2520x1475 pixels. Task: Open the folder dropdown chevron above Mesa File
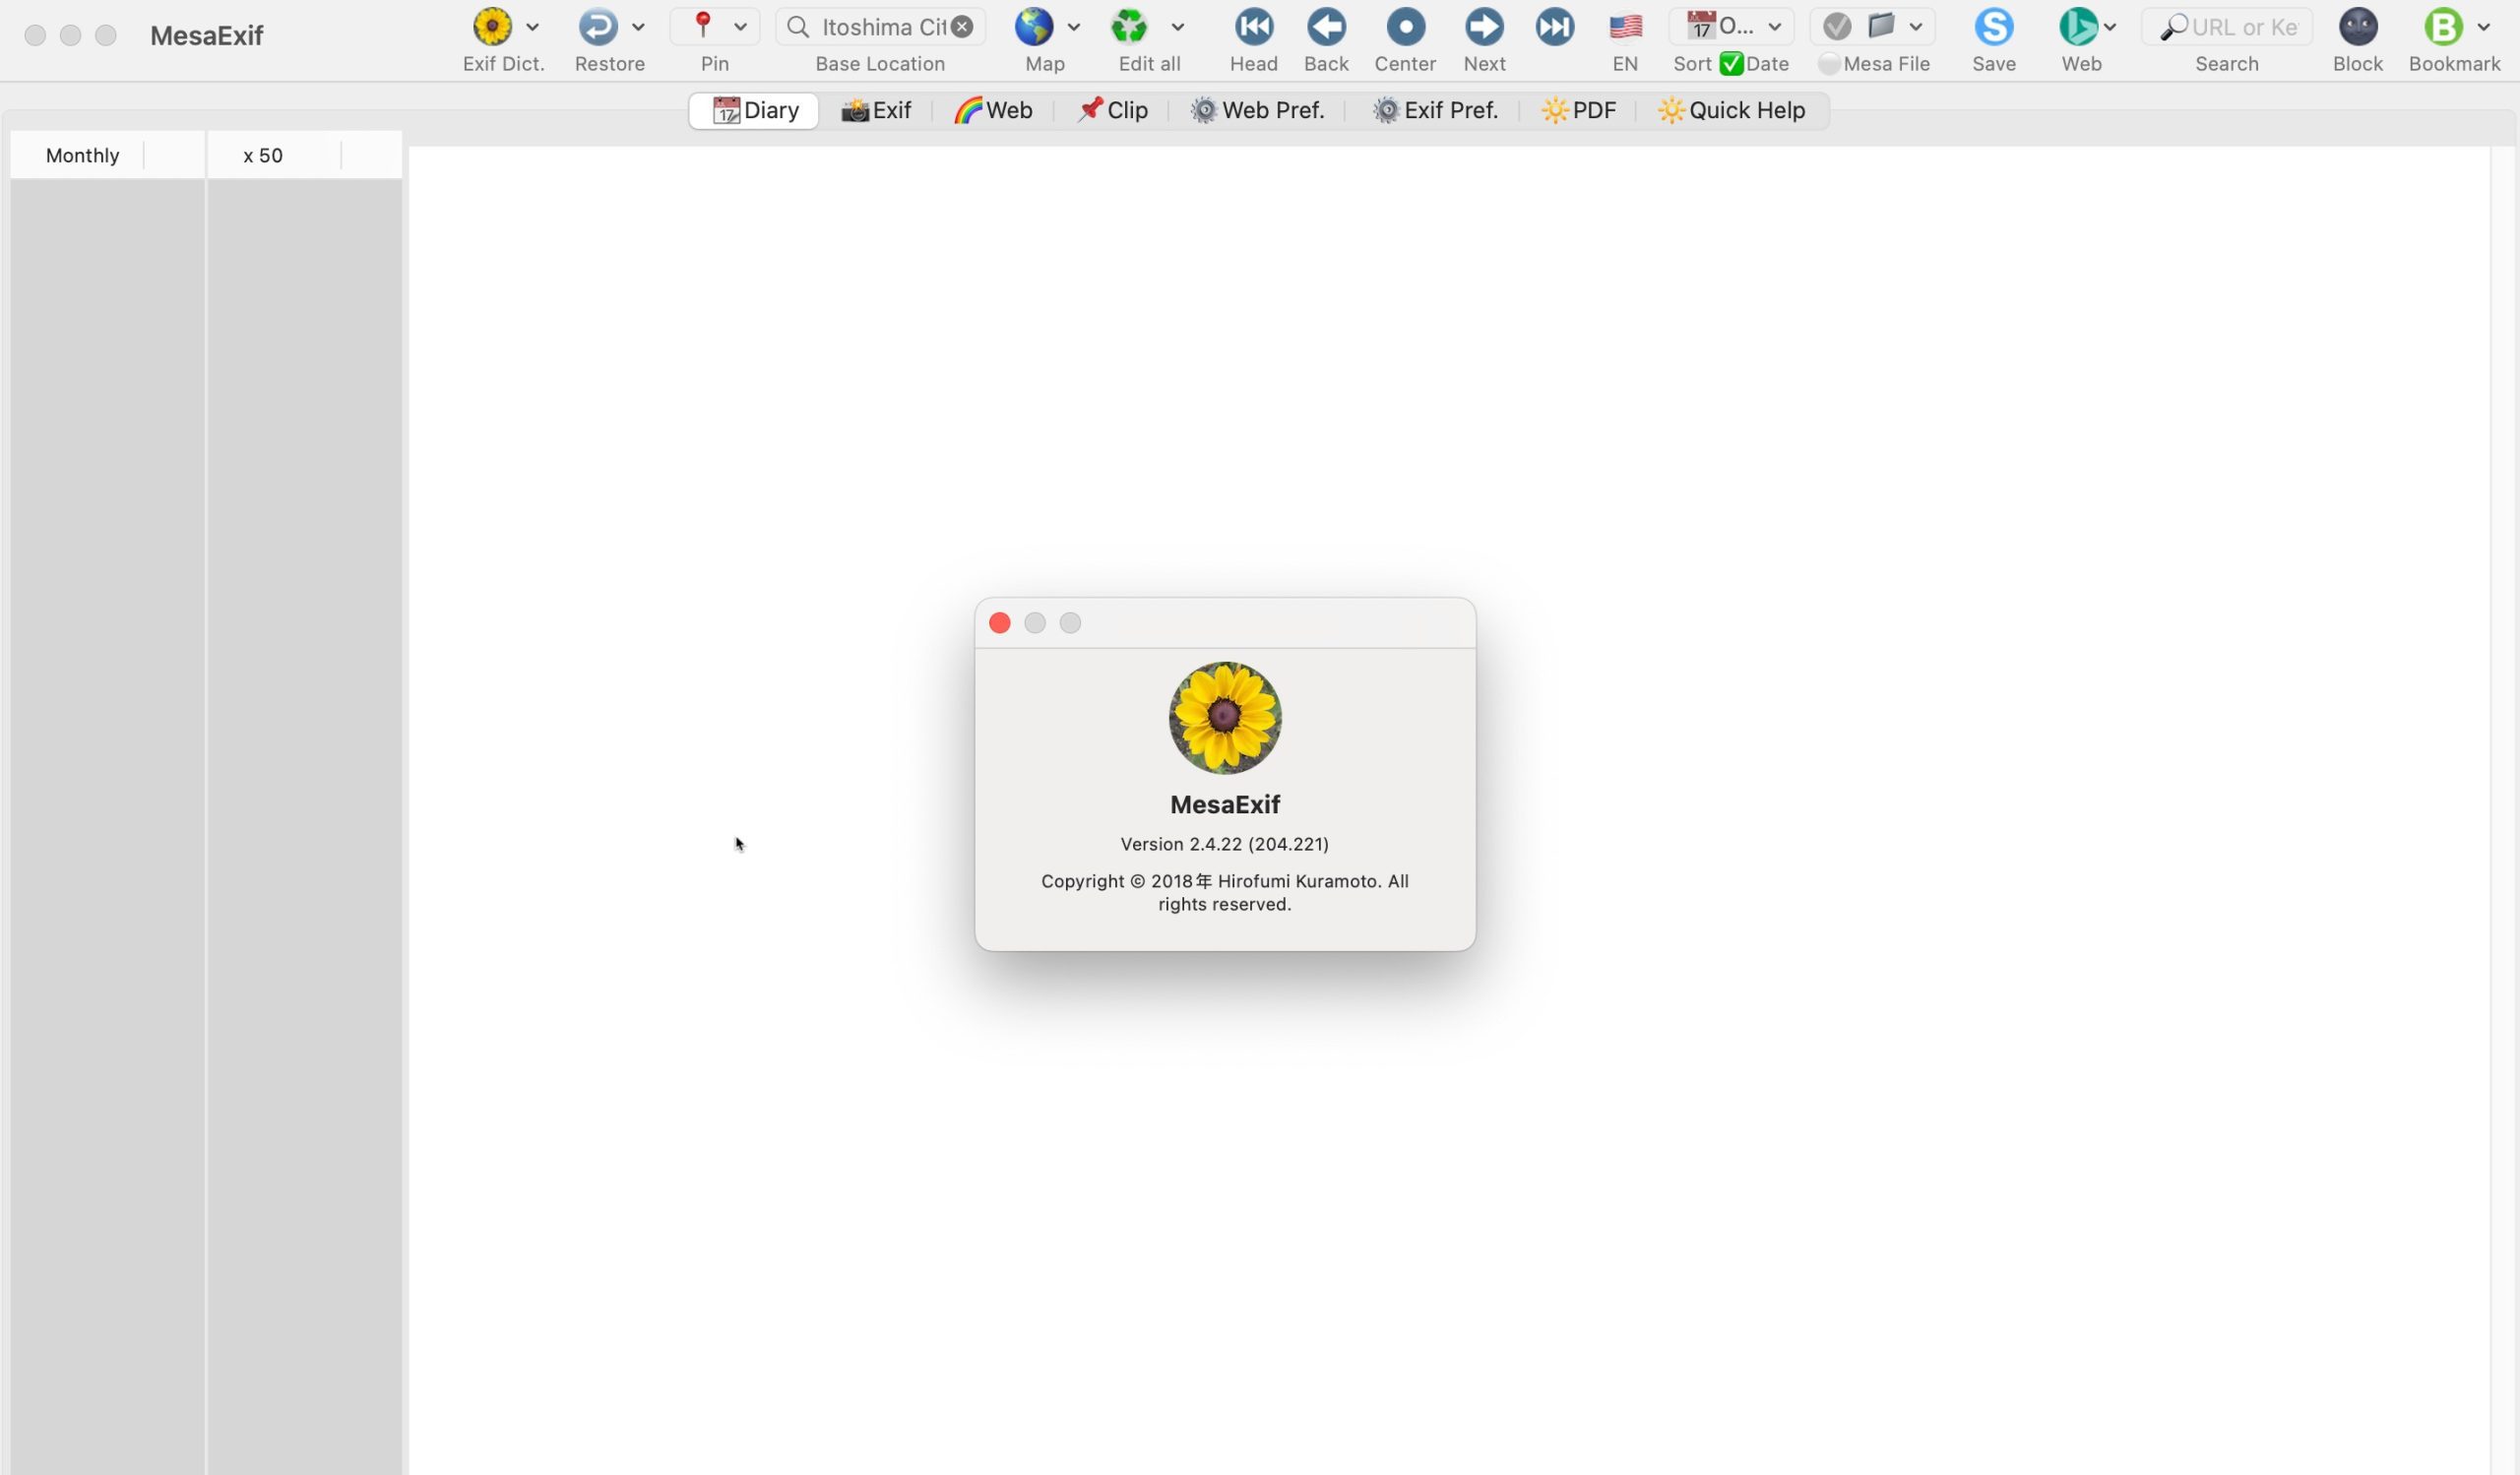click(x=1916, y=27)
